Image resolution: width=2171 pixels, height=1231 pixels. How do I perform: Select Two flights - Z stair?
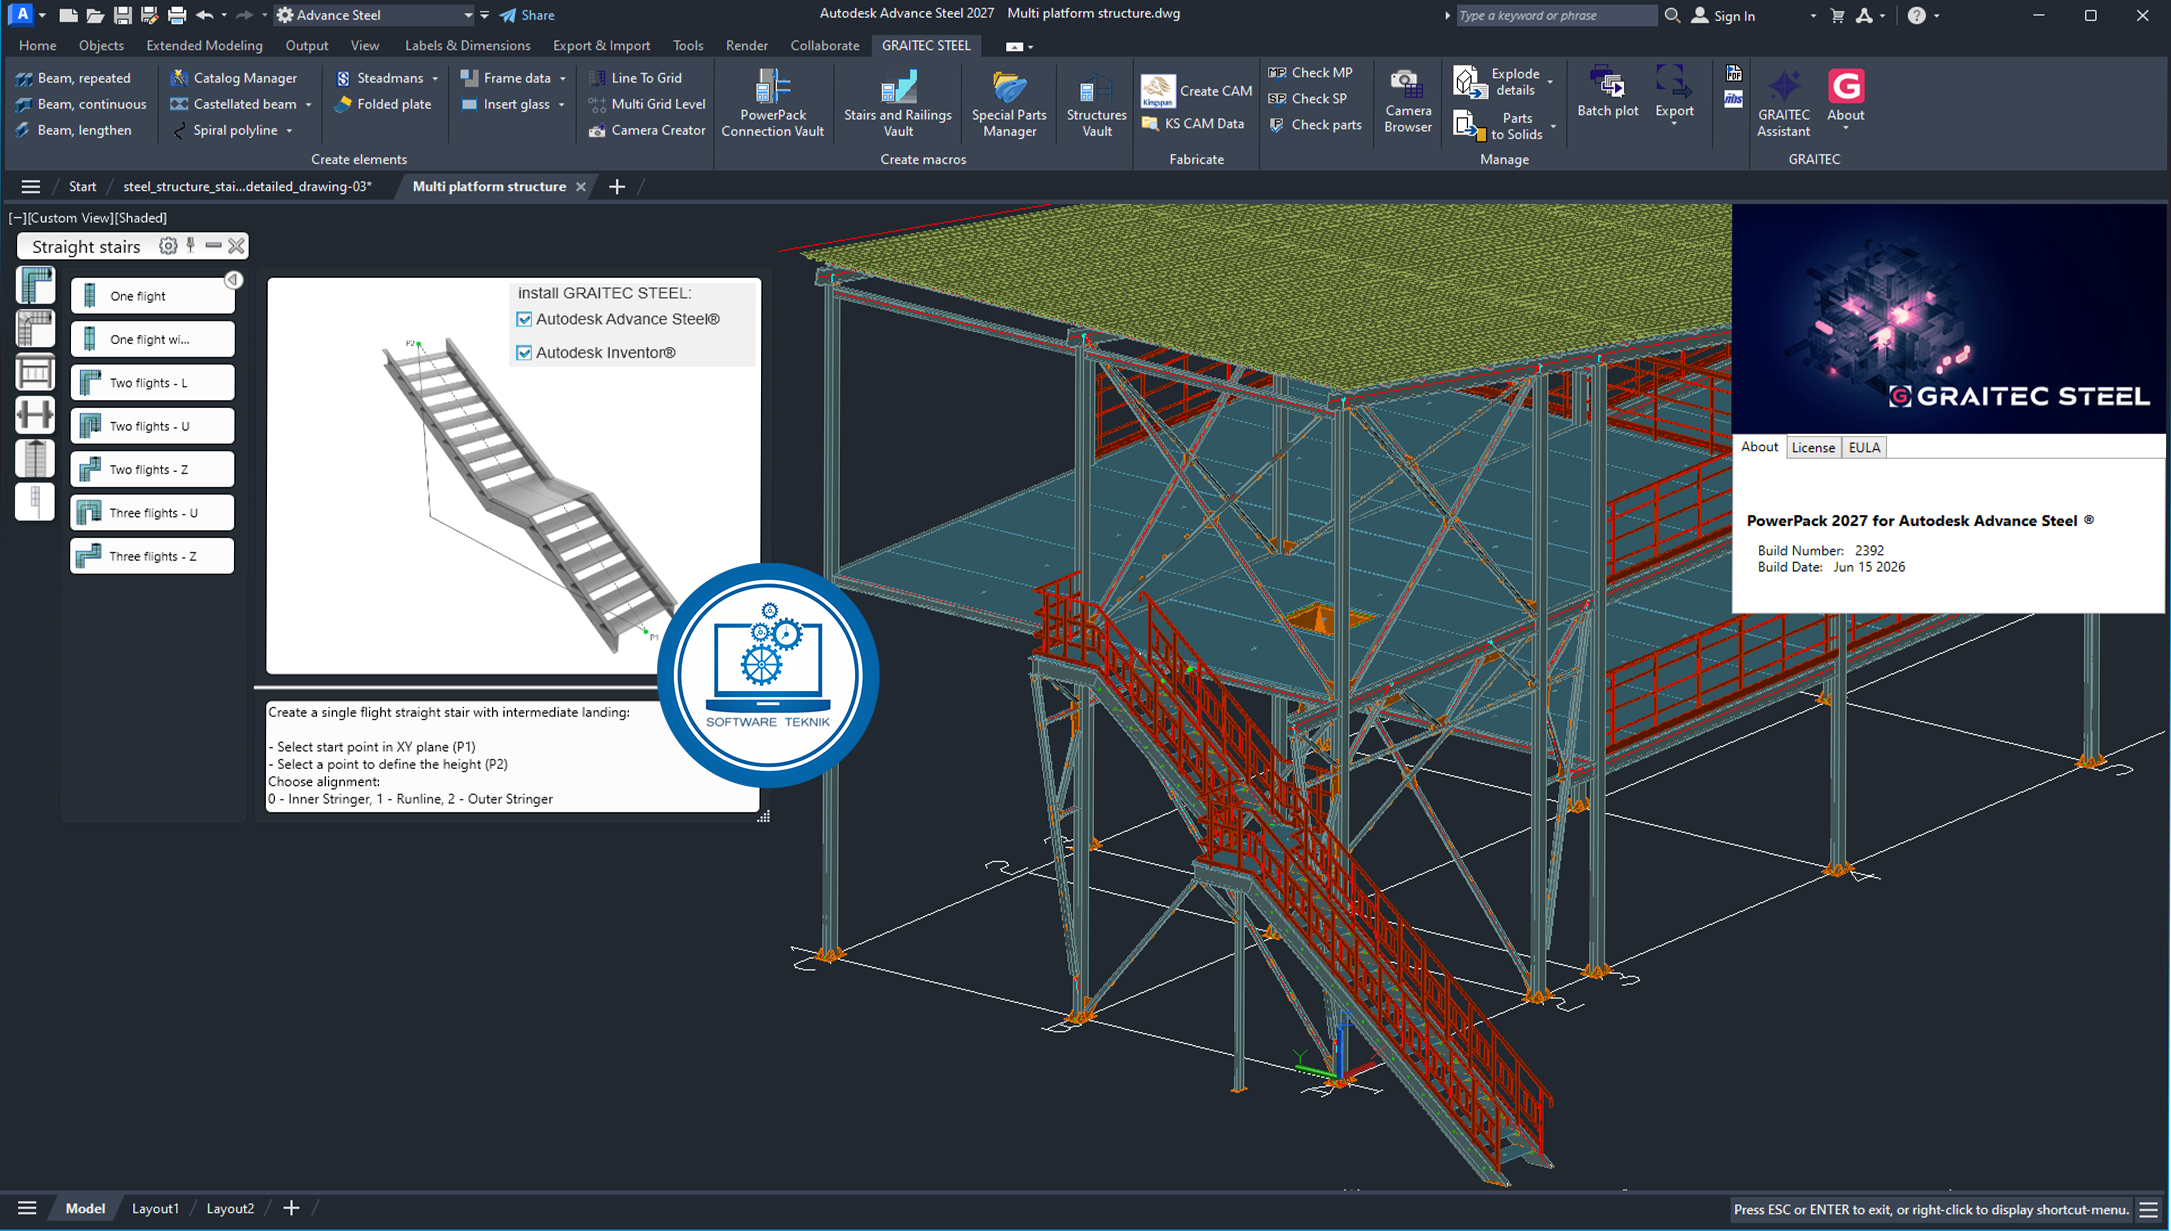click(x=152, y=469)
